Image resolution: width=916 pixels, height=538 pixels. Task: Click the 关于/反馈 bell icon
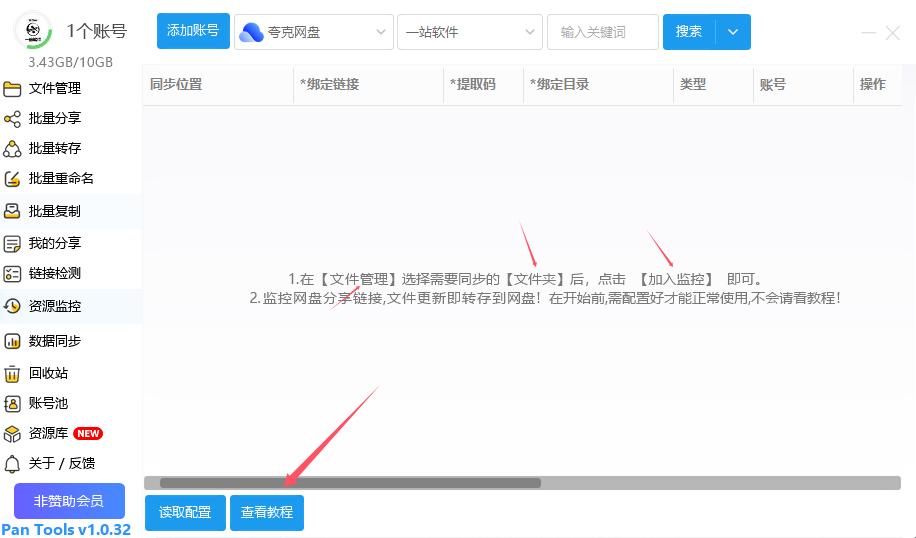(x=12, y=464)
